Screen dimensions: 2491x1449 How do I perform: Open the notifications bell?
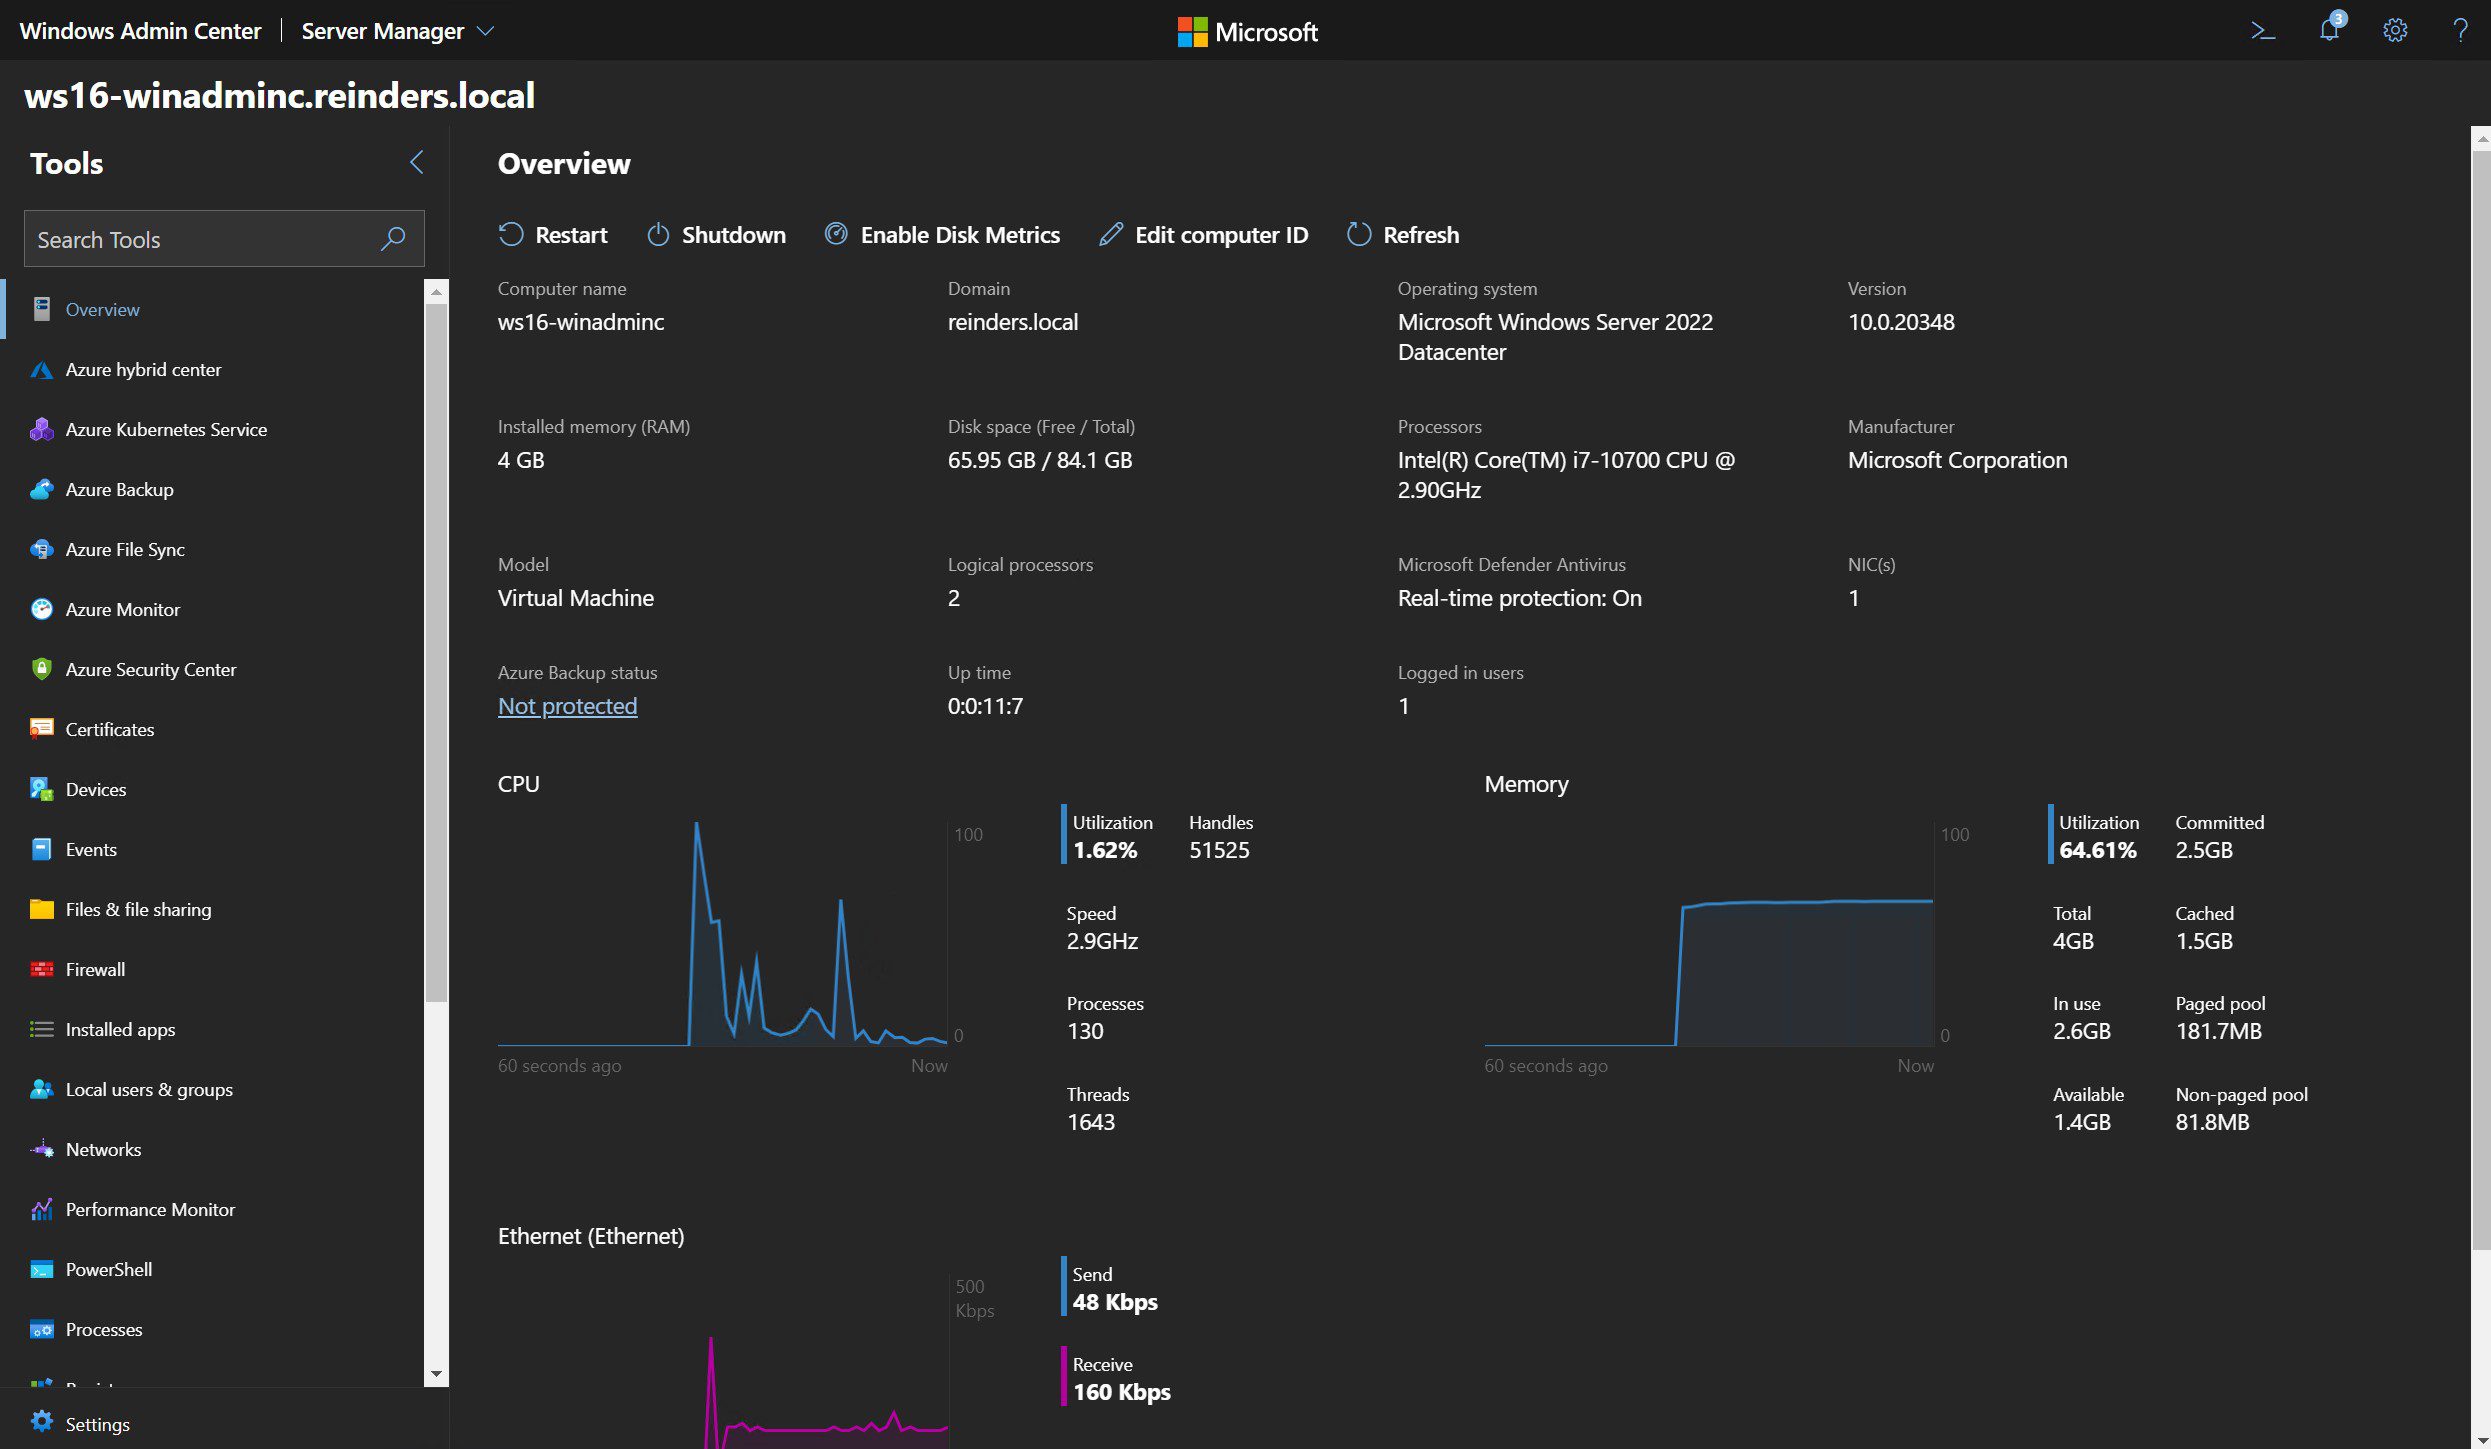[2330, 29]
